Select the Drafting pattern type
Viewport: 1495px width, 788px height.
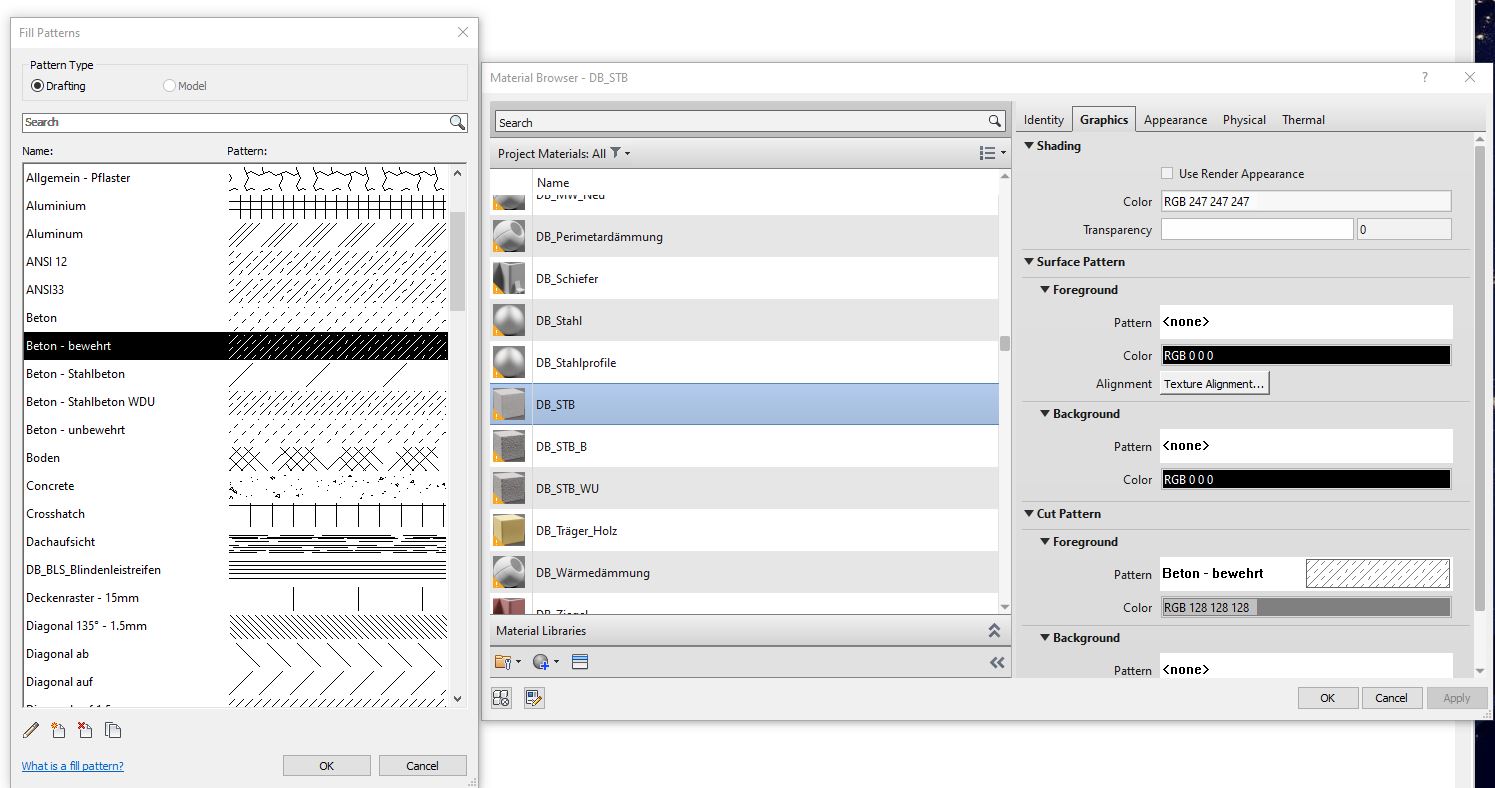36,86
